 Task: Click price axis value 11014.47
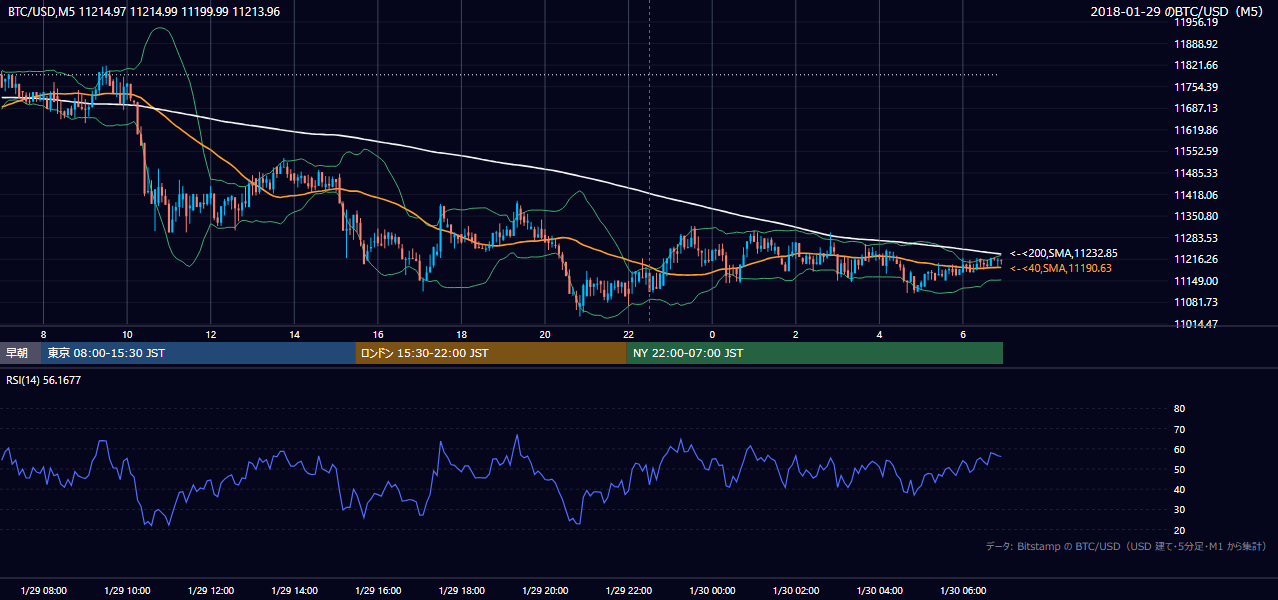pos(1196,324)
